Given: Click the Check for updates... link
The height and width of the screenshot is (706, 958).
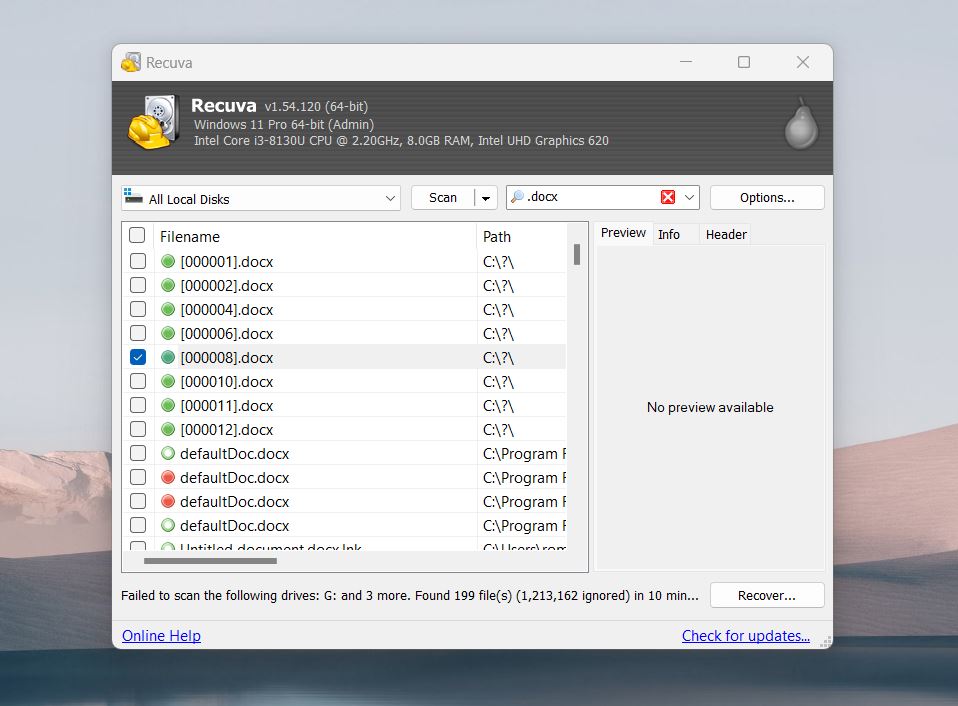Looking at the screenshot, I should point(746,636).
